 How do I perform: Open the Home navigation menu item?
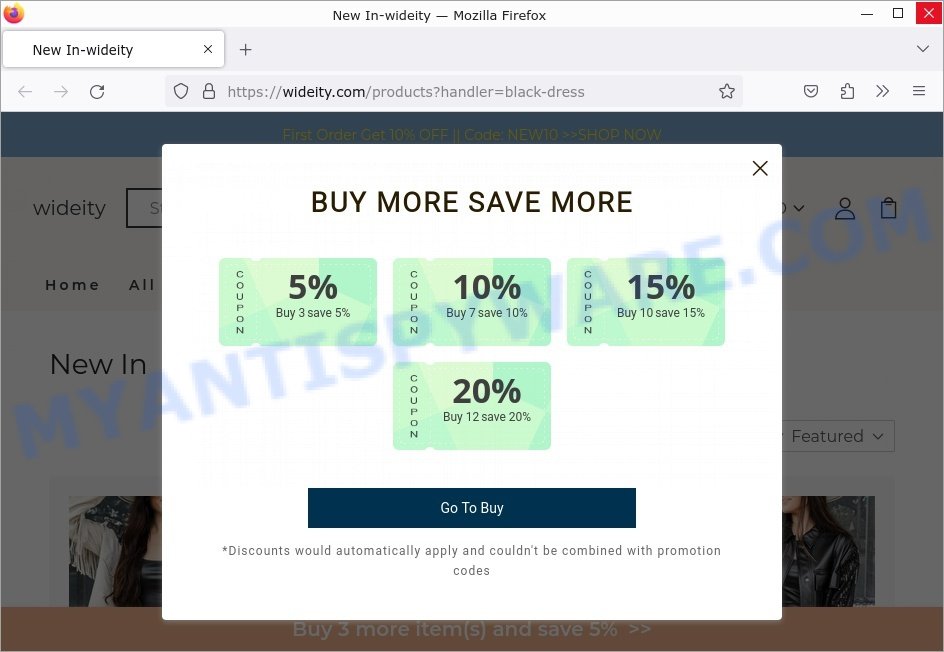(72, 285)
